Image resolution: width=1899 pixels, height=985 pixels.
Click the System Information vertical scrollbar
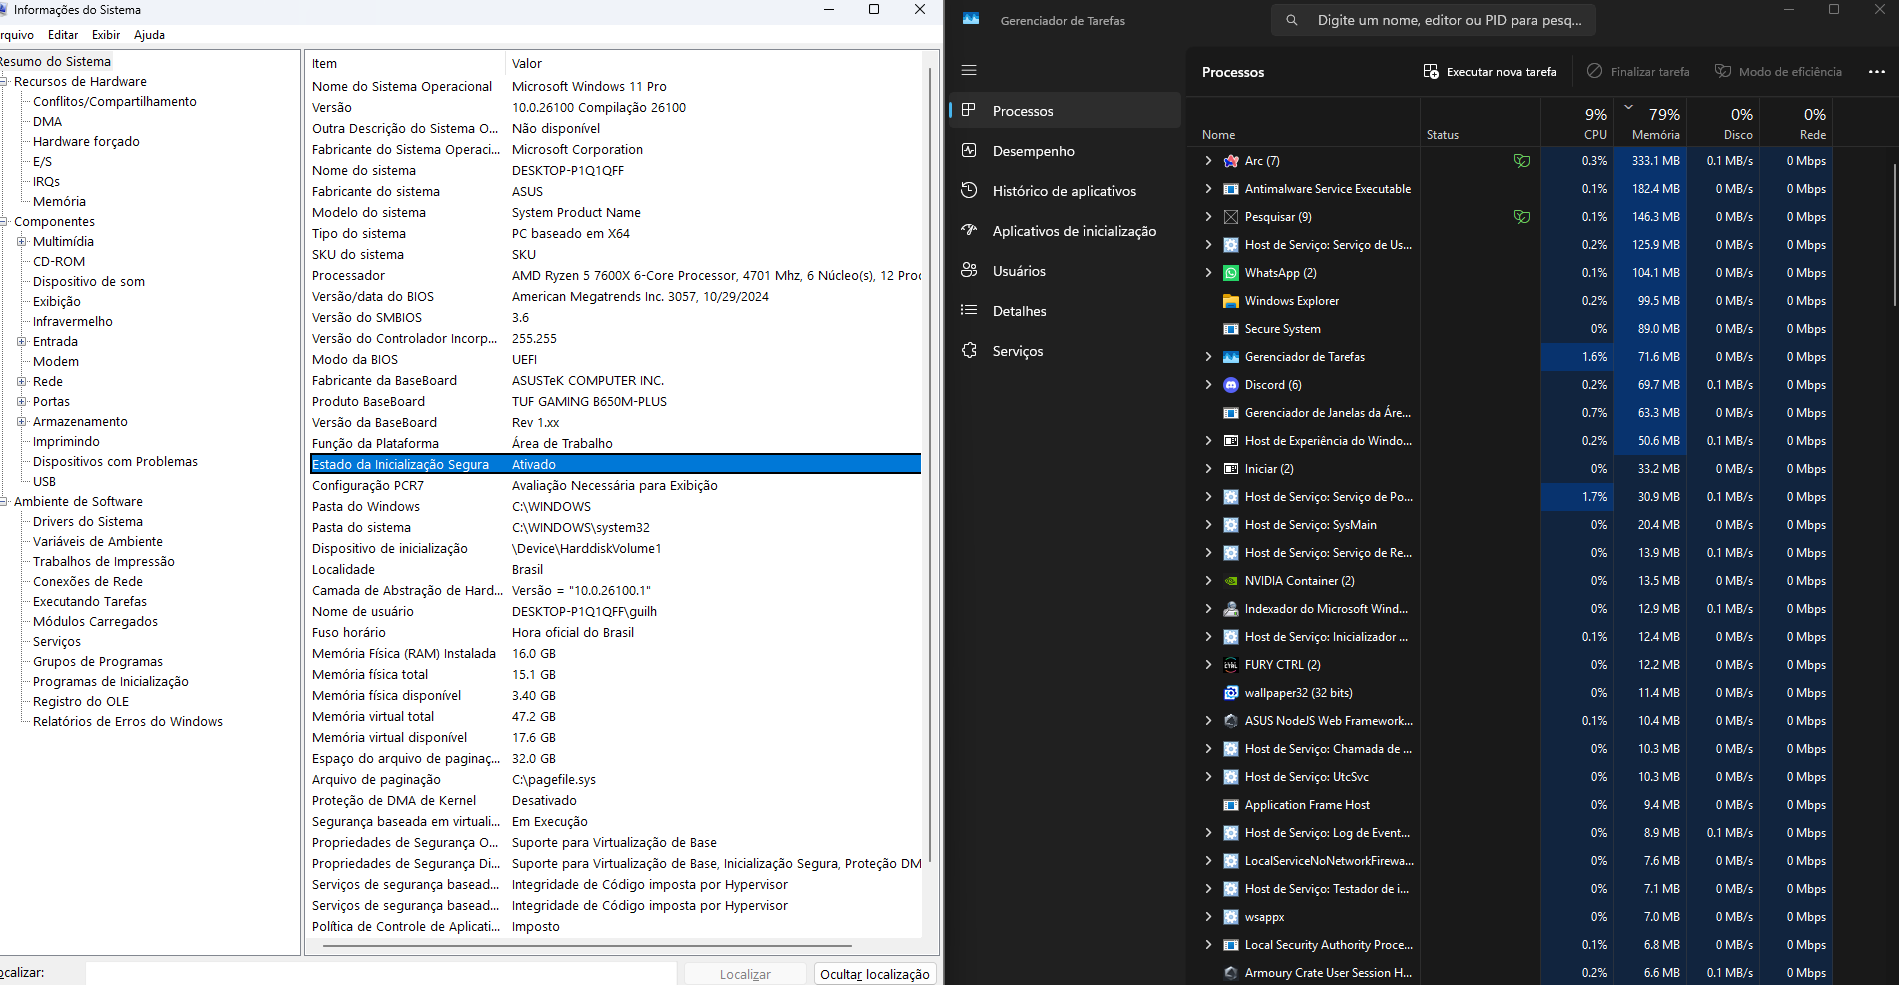tap(930, 465)
